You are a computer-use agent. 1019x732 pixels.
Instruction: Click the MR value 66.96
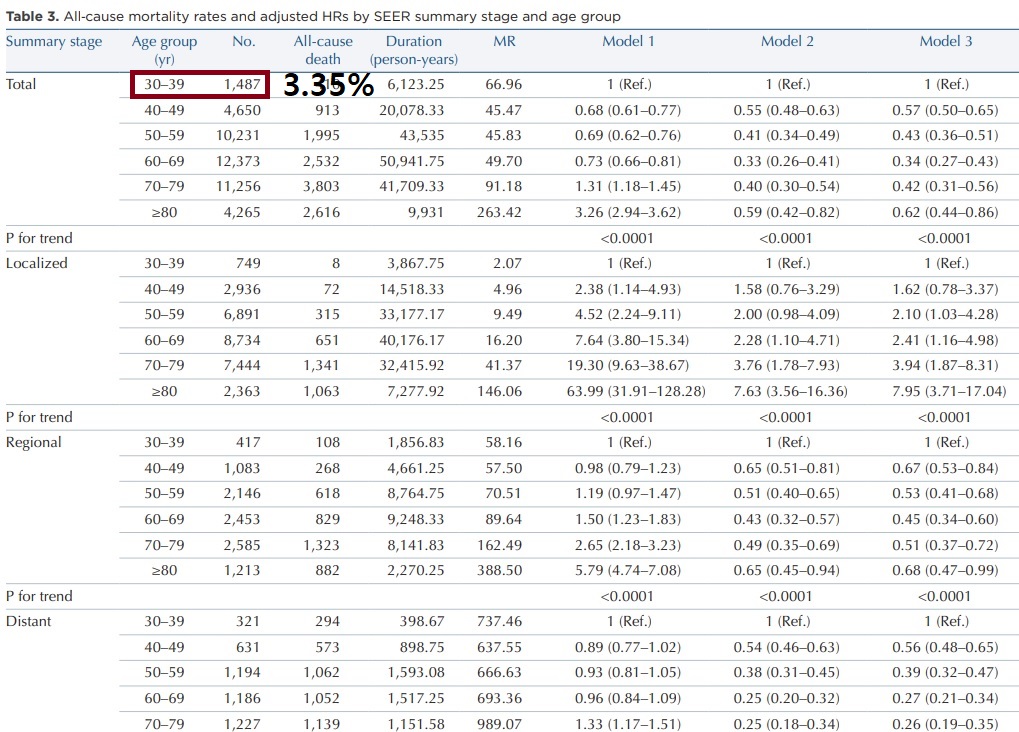point(504,85)
